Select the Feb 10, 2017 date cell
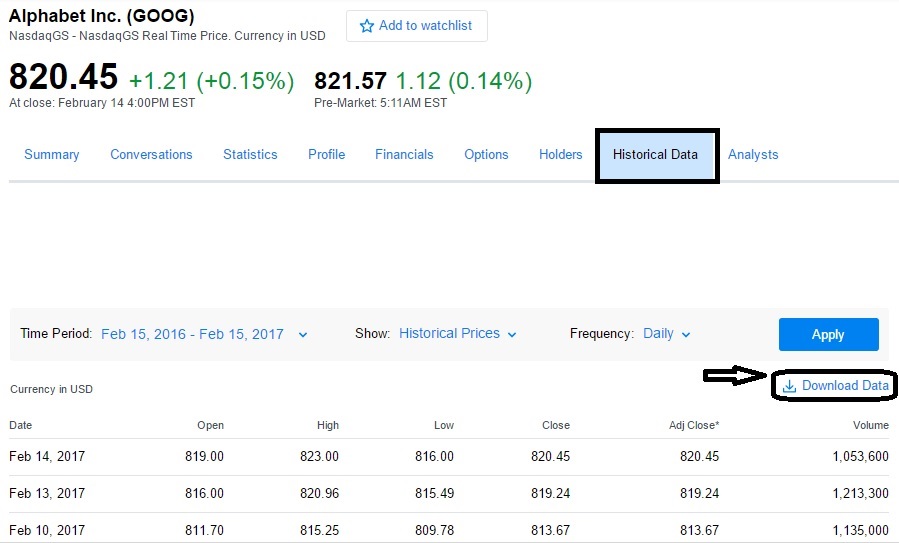 [47, 530]
